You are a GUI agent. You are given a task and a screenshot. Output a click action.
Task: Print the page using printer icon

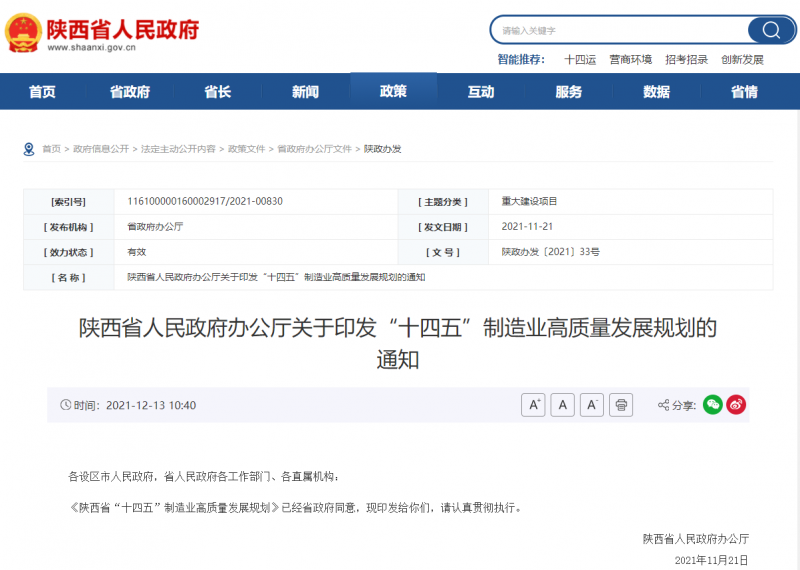[621, 405]
